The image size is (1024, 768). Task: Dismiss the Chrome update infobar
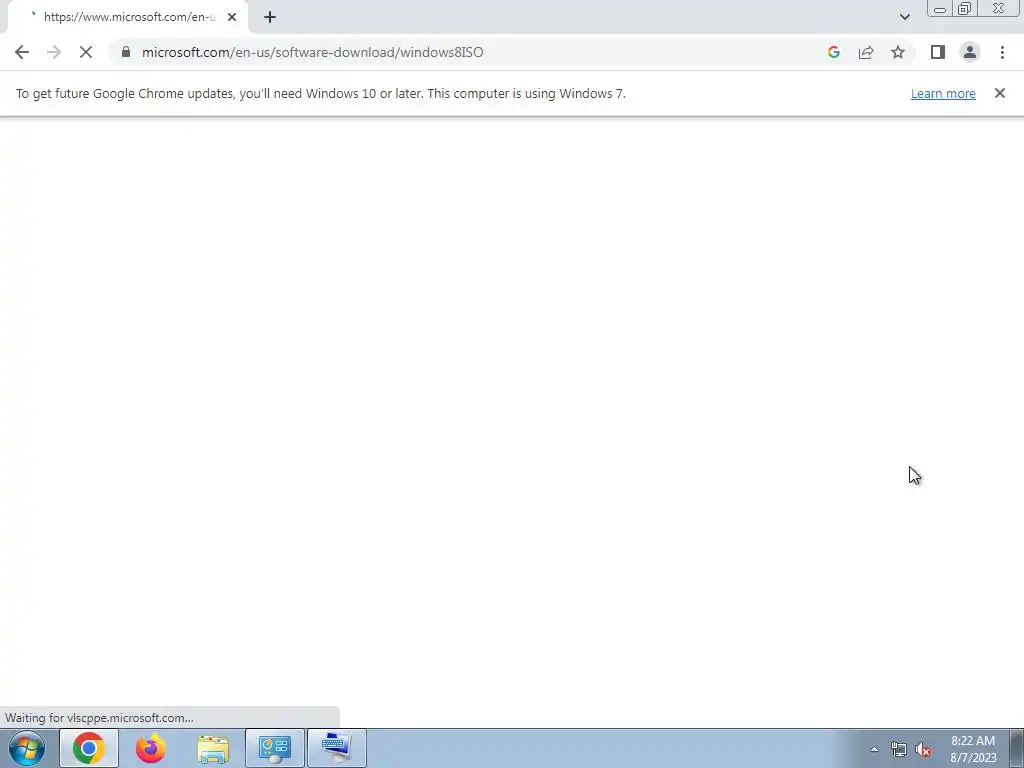coord(1000,93)
